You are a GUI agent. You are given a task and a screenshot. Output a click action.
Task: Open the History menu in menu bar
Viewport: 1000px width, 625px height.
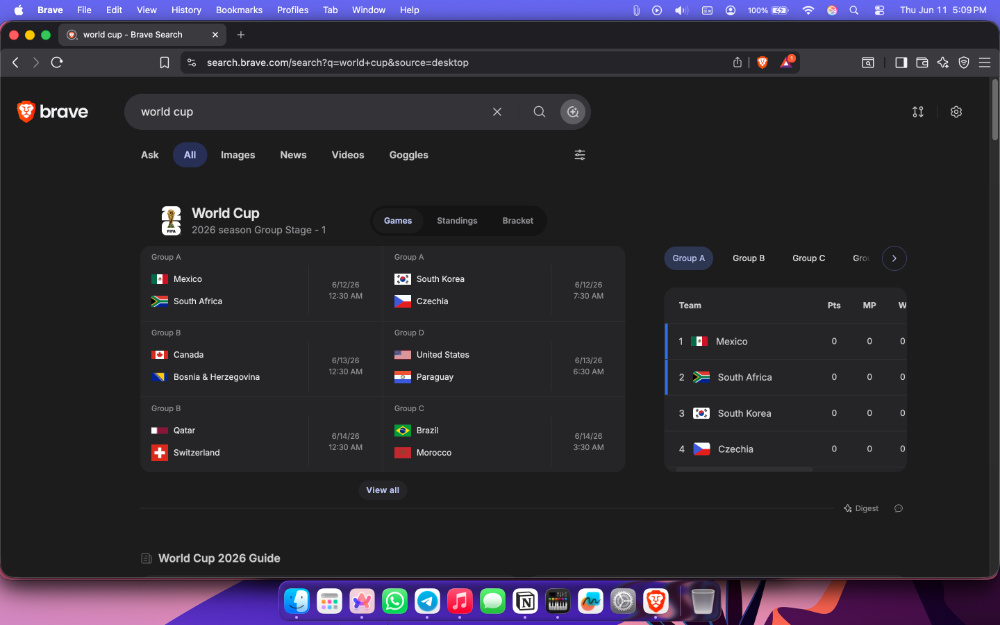point(186,10)
